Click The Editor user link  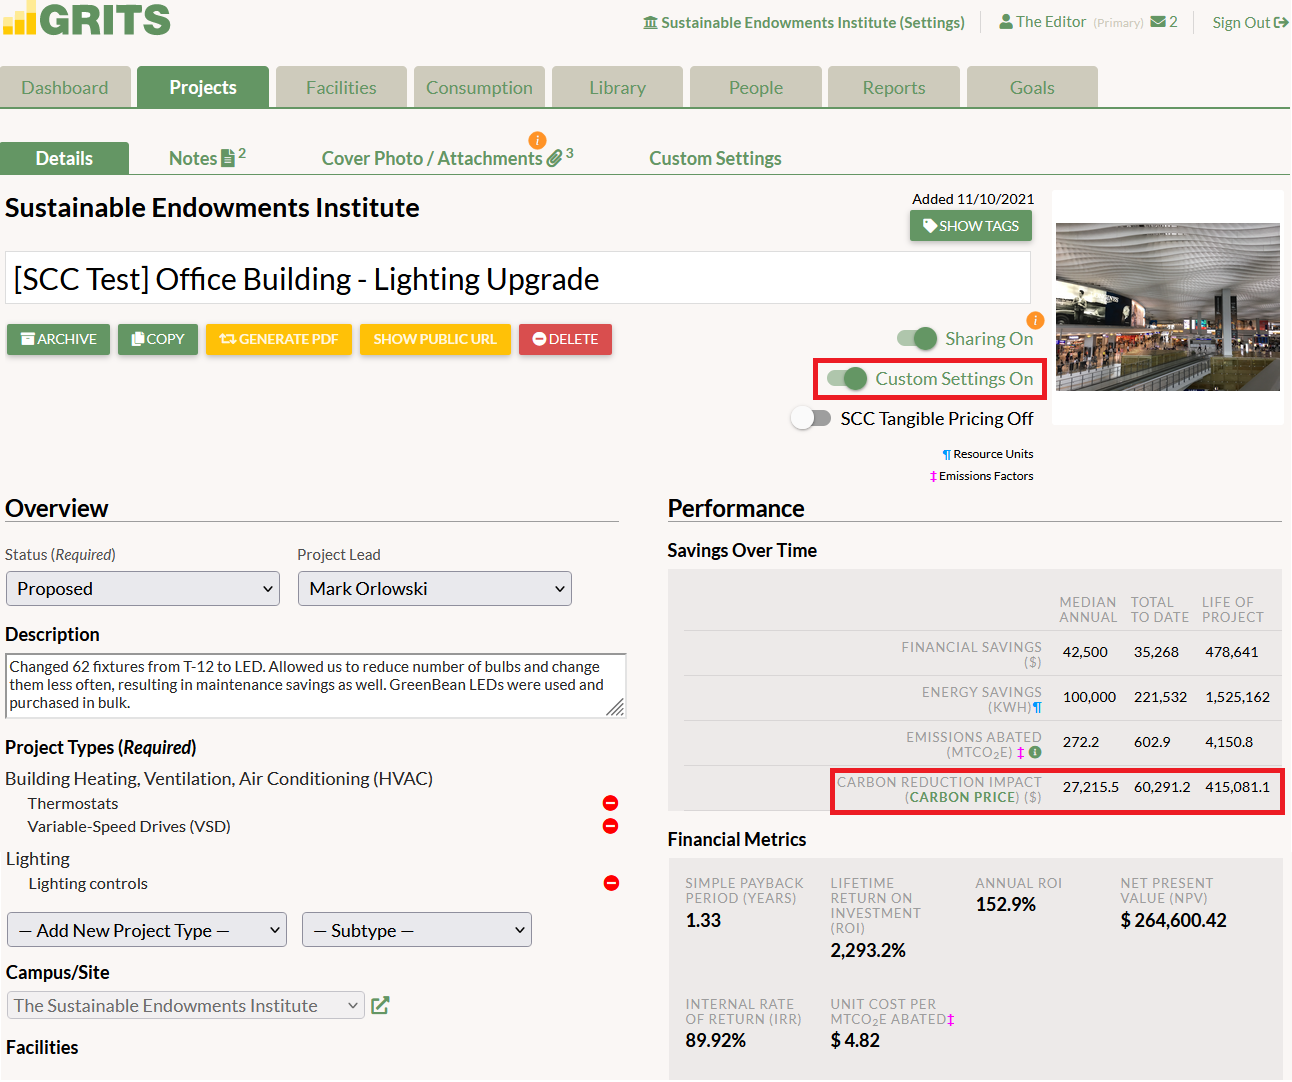[1051, 22]
